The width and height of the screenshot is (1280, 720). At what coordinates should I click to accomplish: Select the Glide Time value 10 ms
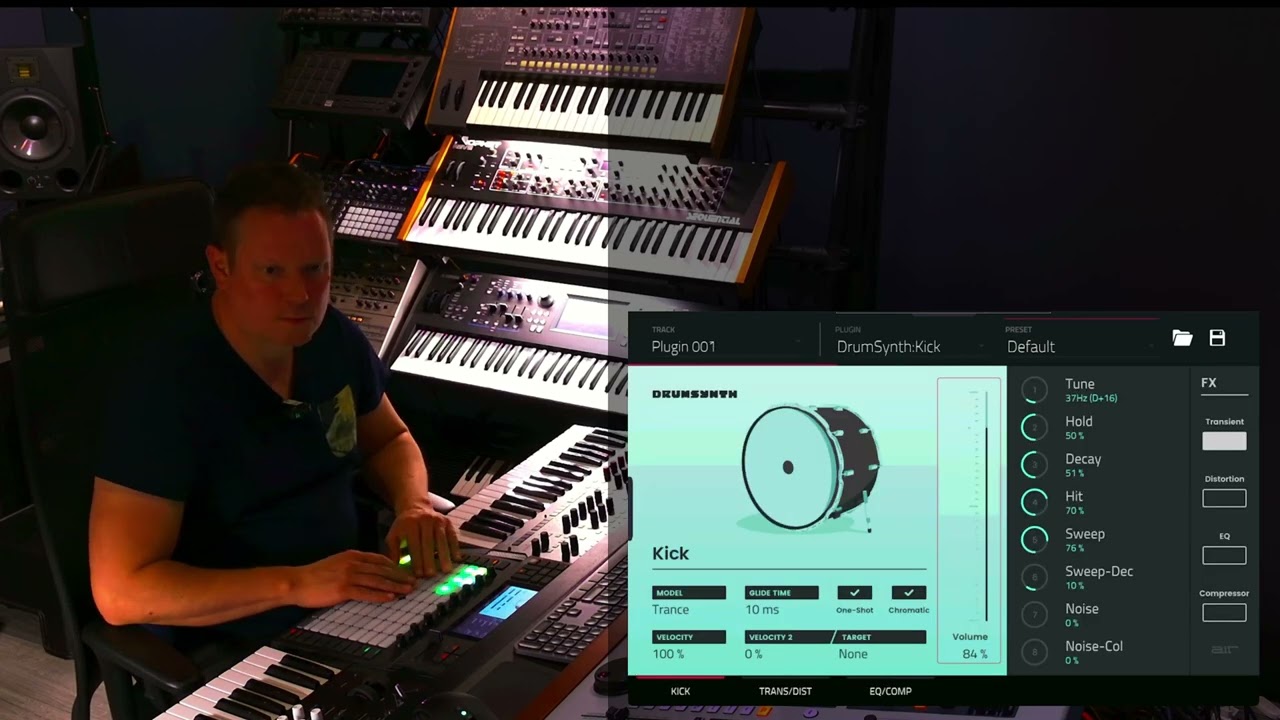pyautogui.click(x=762, y=610)
